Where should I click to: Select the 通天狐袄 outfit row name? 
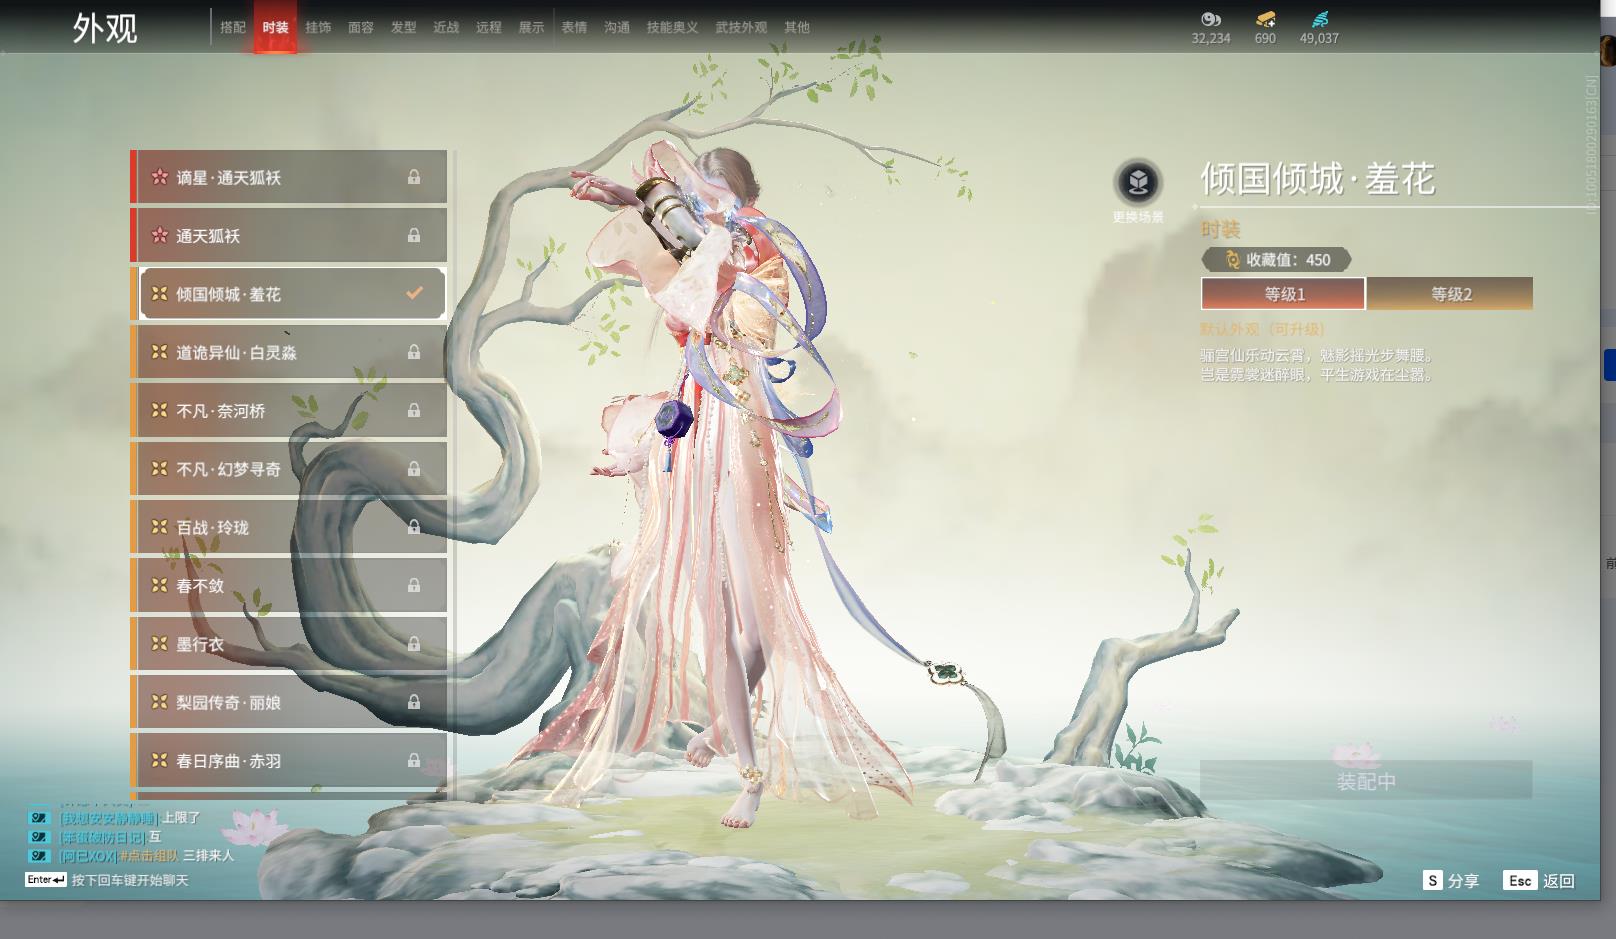208,236
